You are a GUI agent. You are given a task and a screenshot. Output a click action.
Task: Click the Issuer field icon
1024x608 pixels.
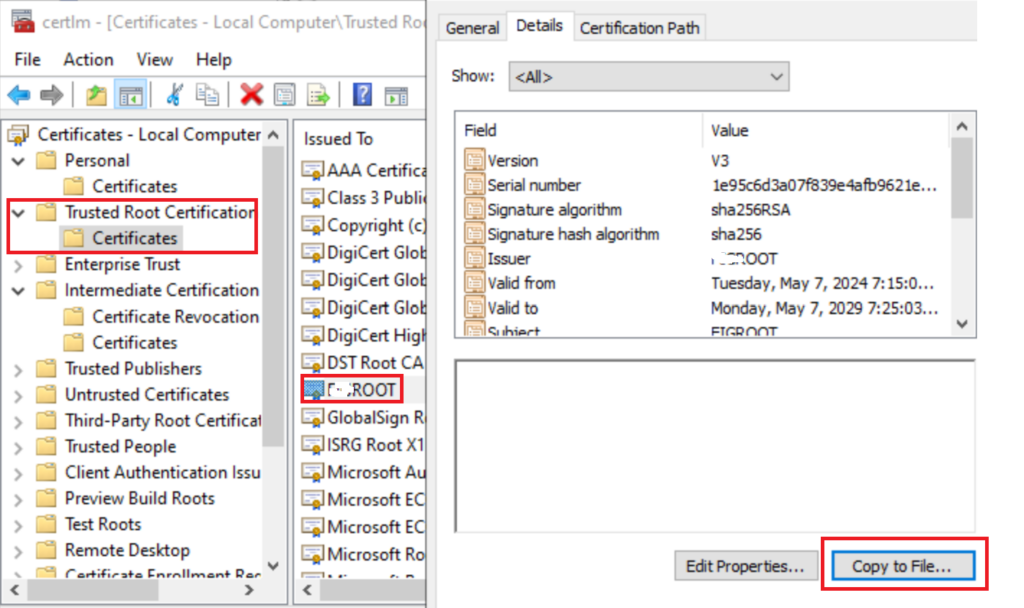[475, 258]
